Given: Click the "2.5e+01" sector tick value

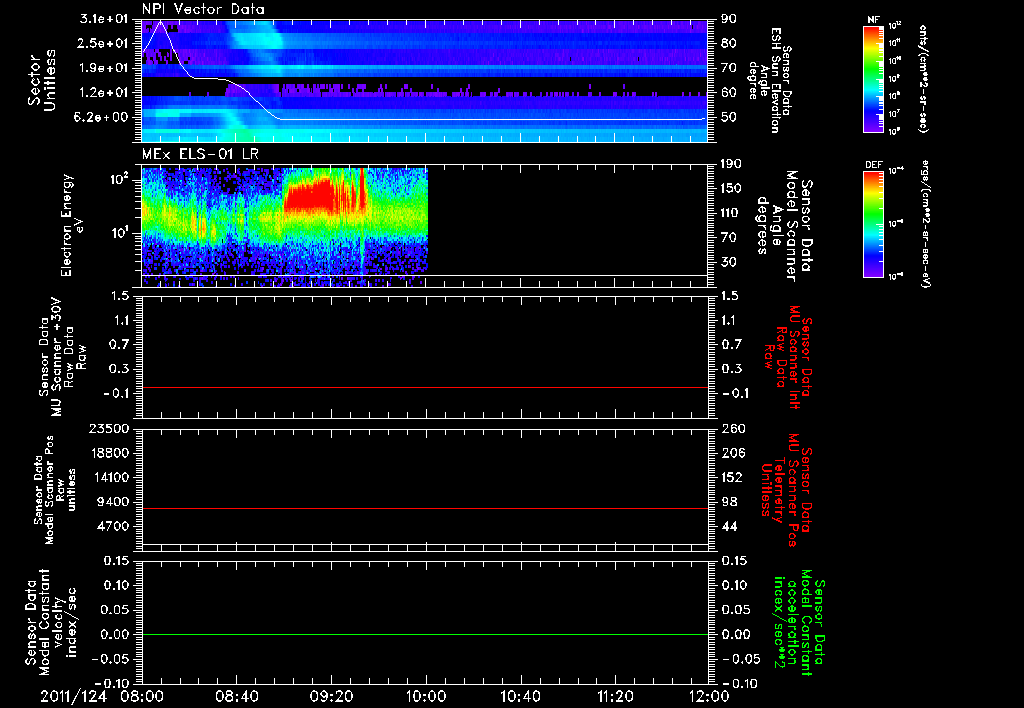Looking at the screenshot, I should coord(104,43).
